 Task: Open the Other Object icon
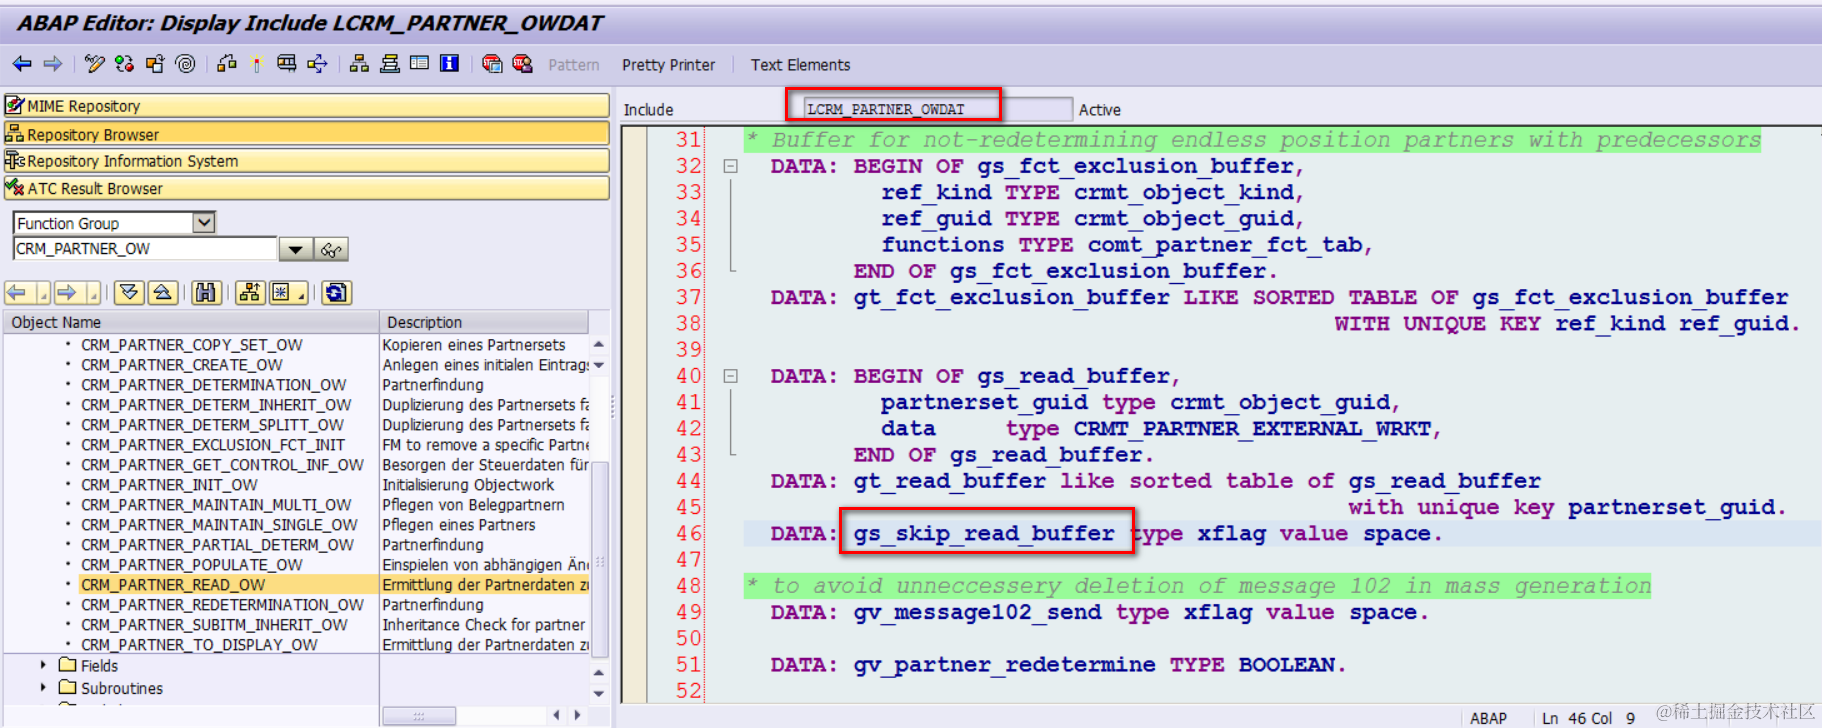pos(155,64)
